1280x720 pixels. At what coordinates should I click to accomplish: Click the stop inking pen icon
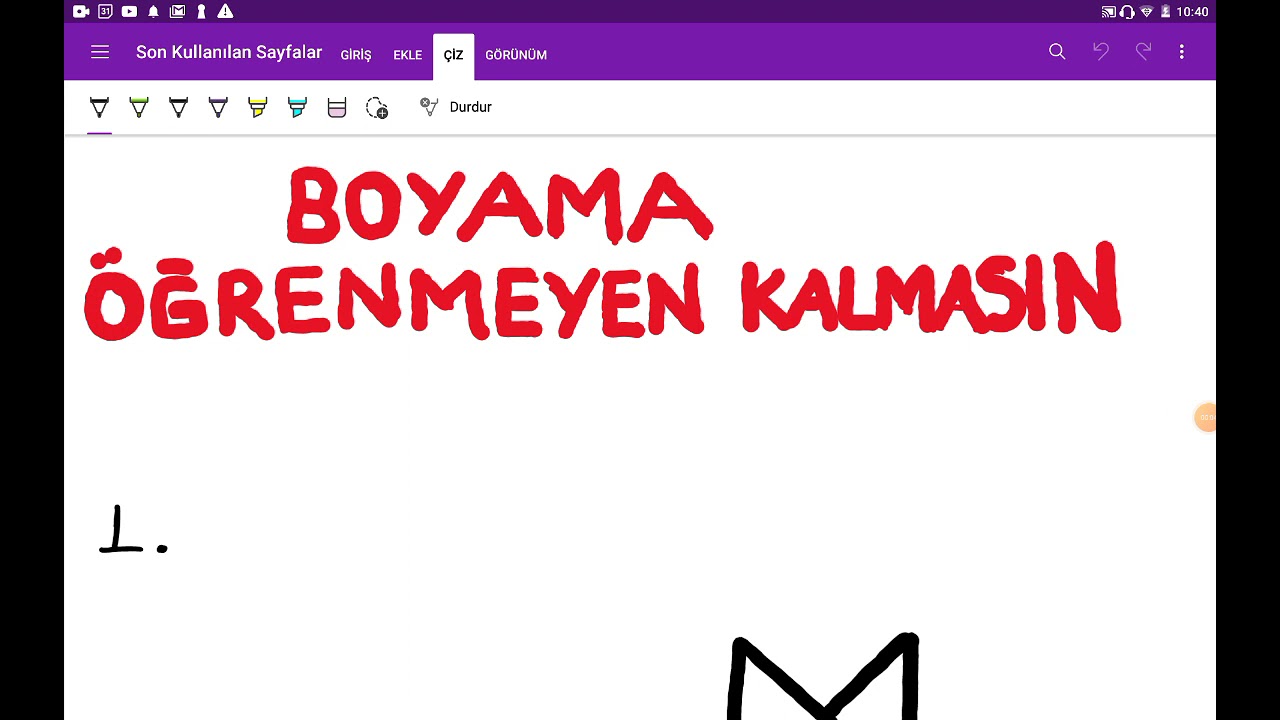click(429, 106)
